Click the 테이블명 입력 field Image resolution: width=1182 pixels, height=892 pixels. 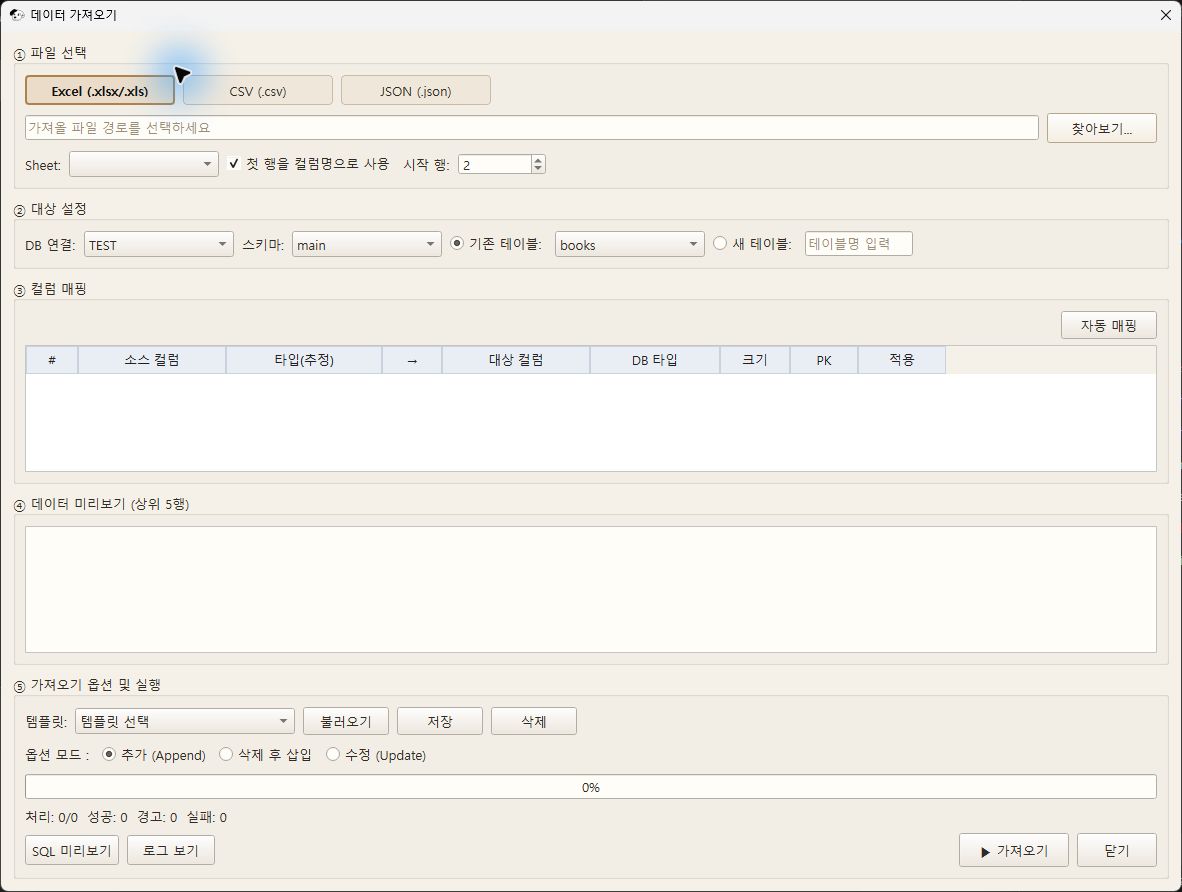pos(859,244)
